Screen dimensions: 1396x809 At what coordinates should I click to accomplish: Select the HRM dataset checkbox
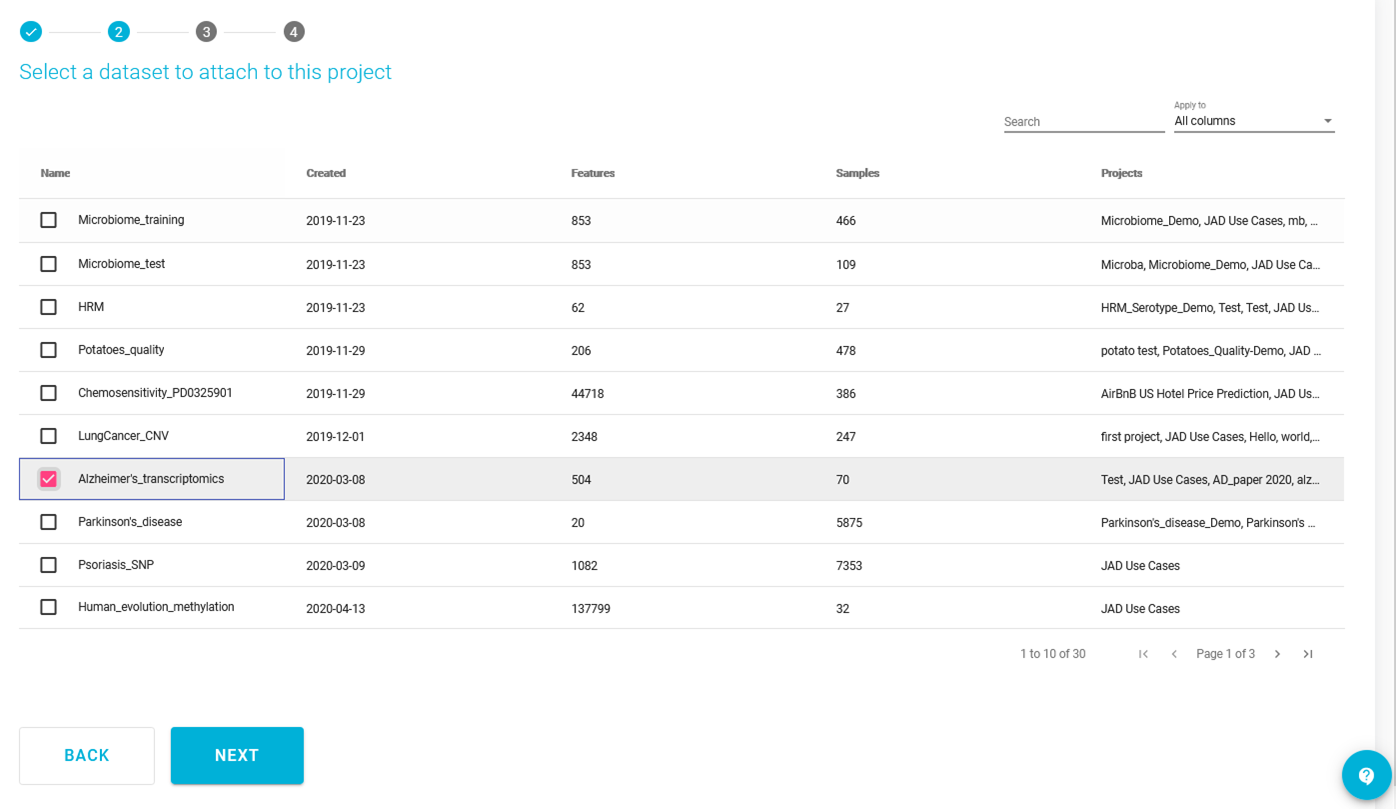[48, 307]
